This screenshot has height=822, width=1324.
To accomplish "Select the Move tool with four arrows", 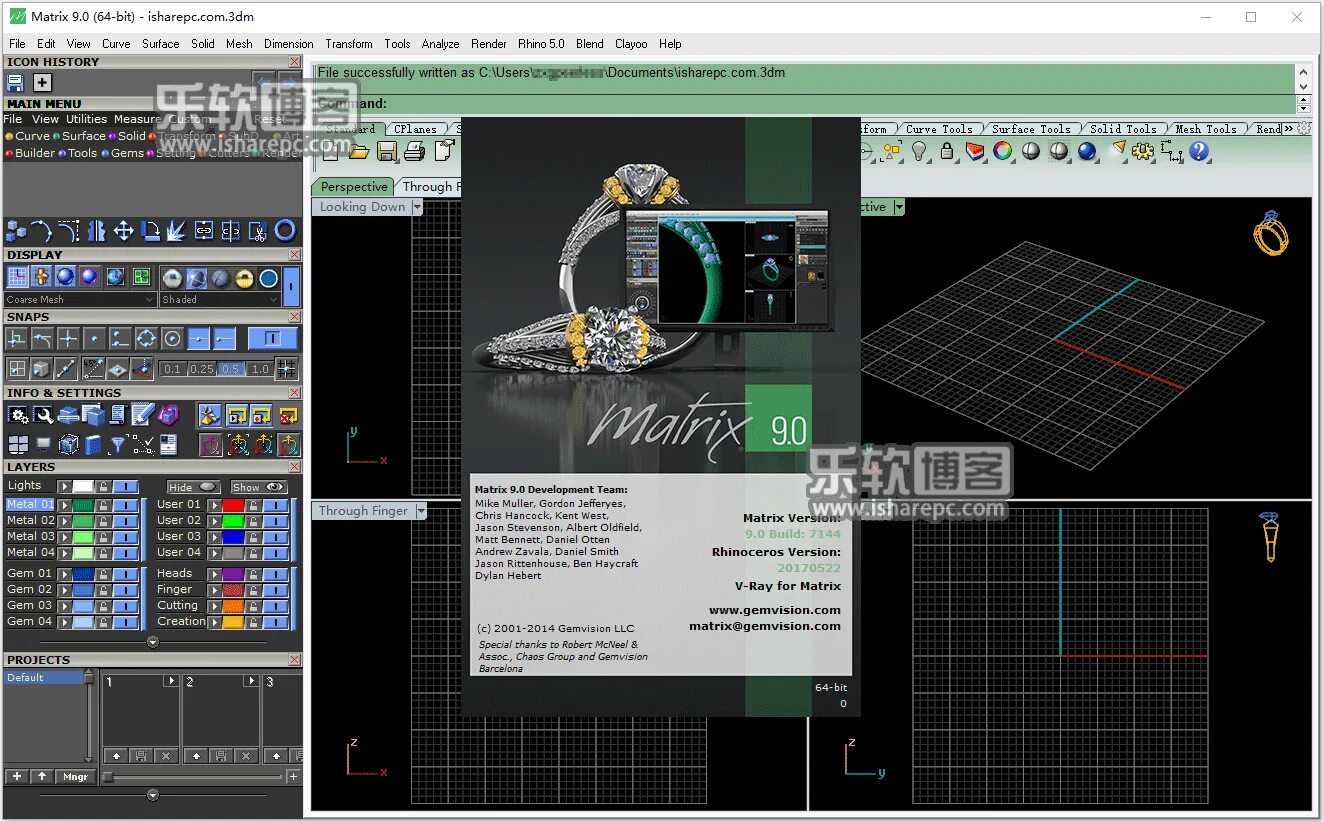I will pyautogui.click(x=123, y=231).
